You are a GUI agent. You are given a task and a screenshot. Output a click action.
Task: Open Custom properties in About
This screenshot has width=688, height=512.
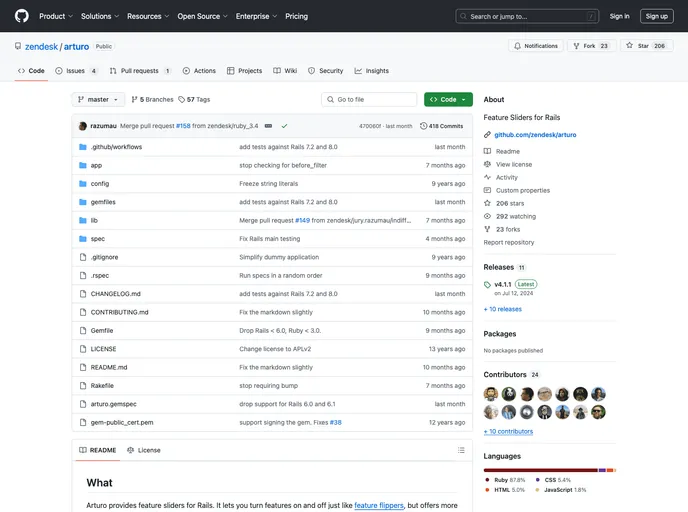point(523,190)
